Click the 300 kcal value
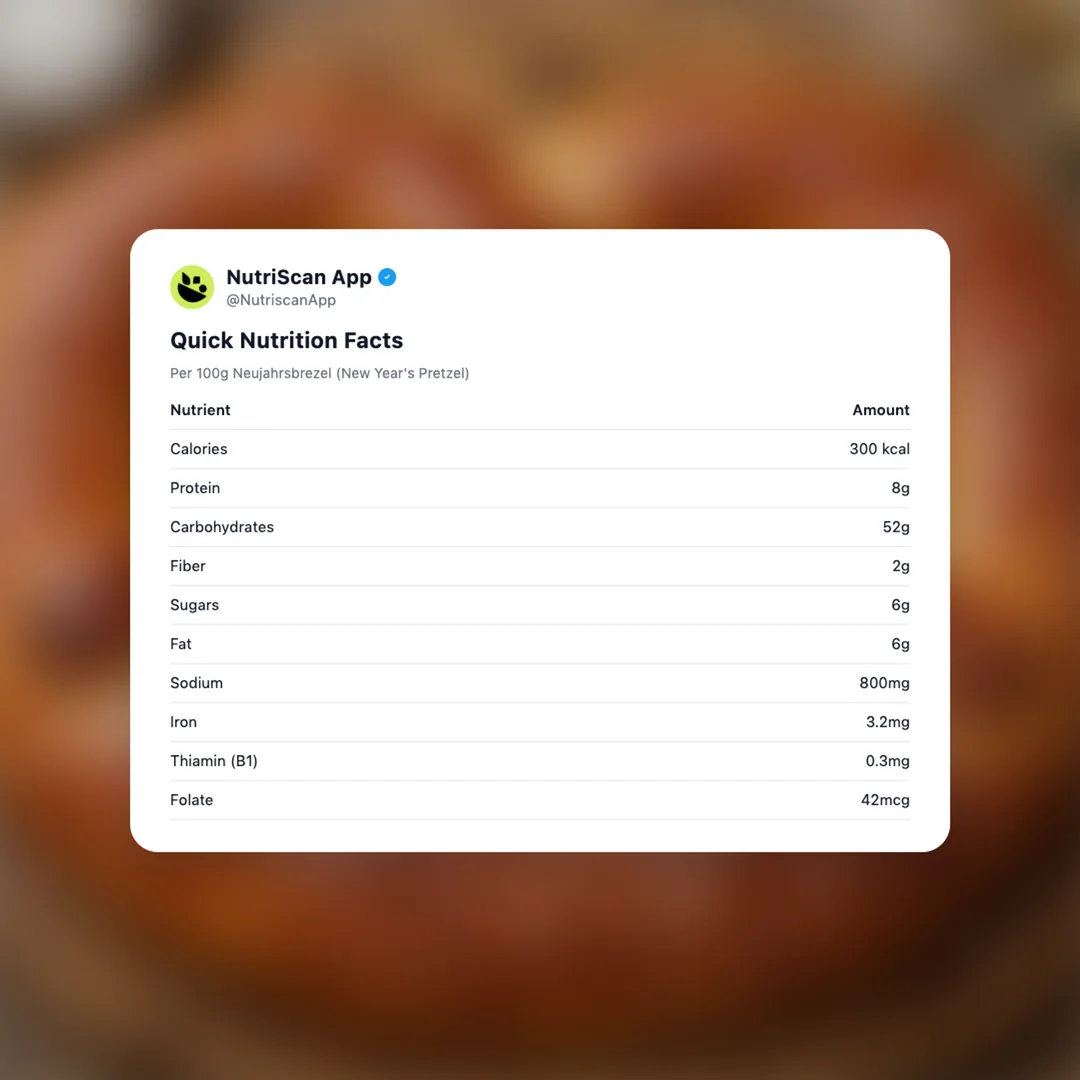This screenshot has height=1080, width=1080. tap(879, 449)
